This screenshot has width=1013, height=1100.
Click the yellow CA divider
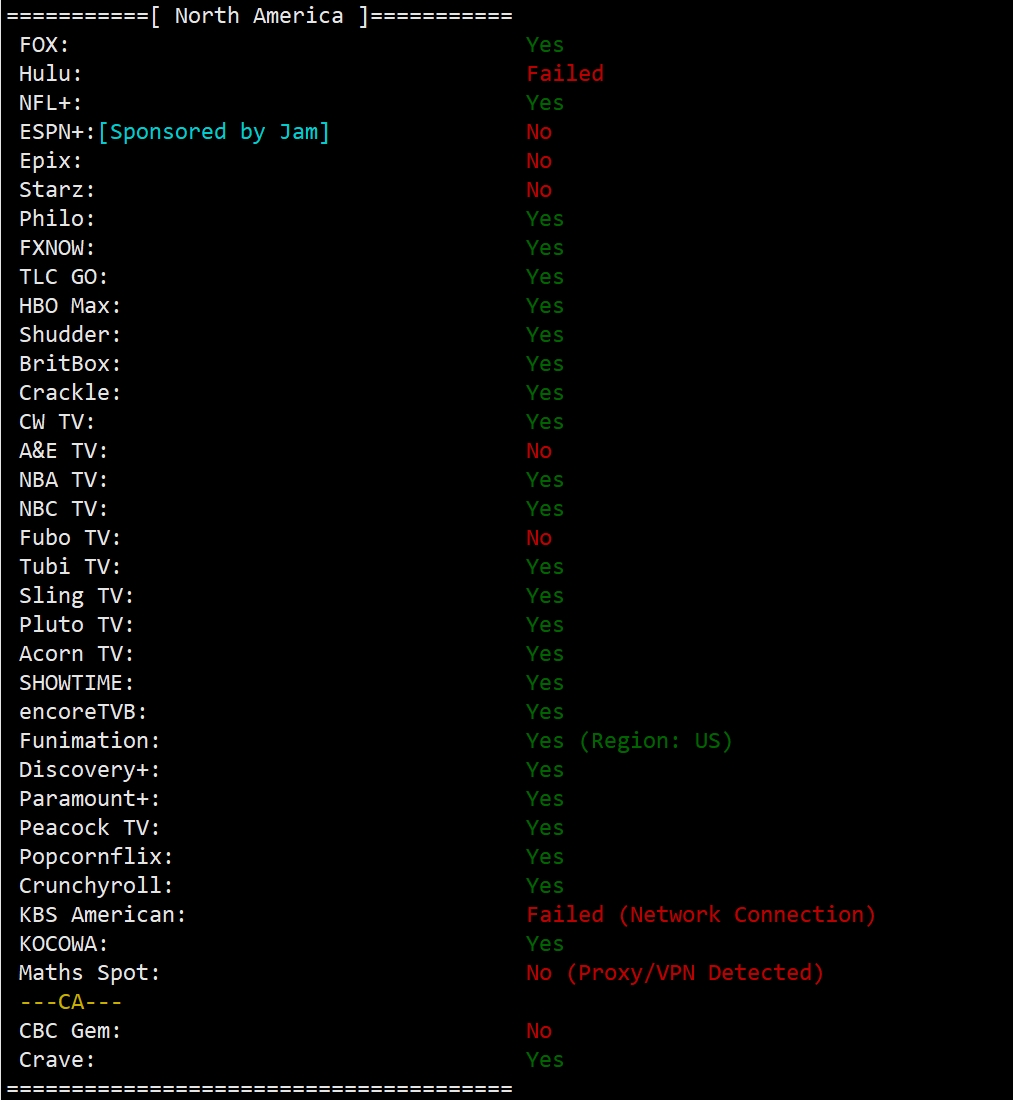tap(70, 1002)
